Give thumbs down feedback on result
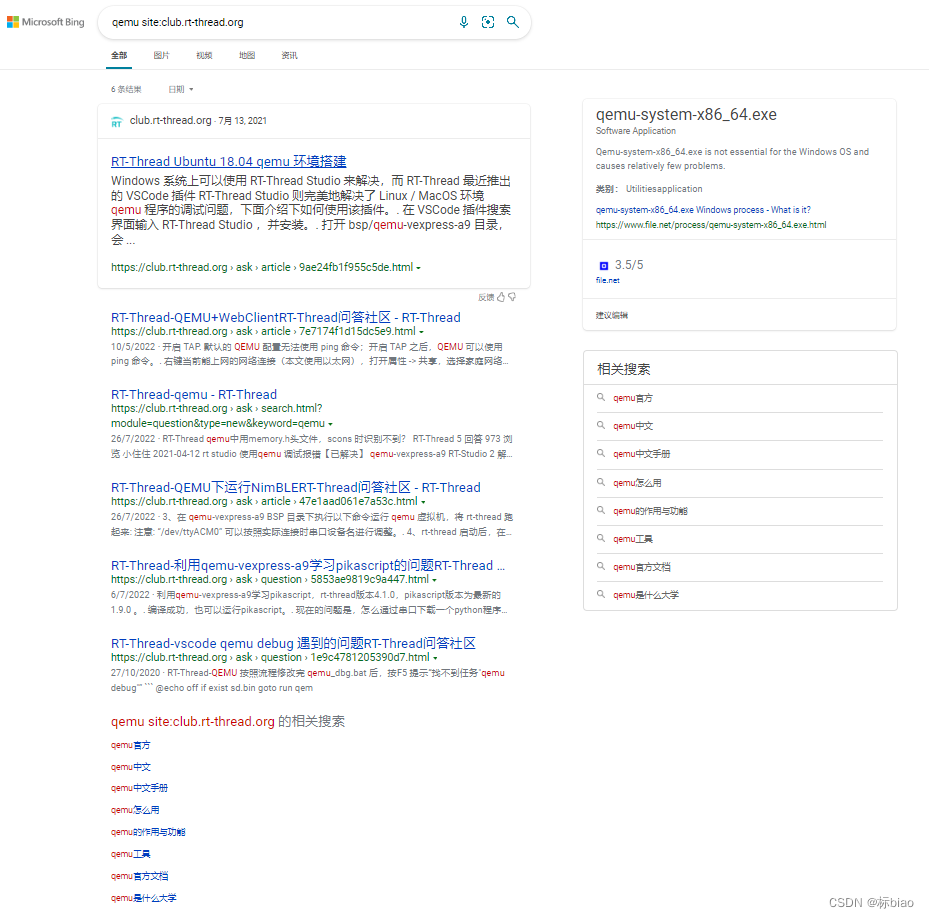The width and height of the screenshot is (929, 918). click(x=512, y=297)
